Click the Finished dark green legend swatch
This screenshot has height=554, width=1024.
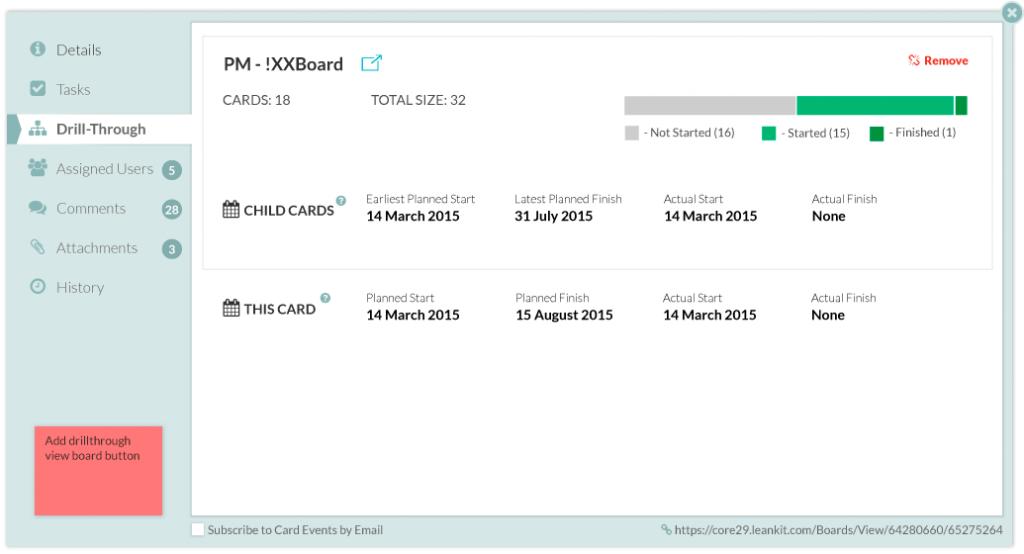point(876,133)
